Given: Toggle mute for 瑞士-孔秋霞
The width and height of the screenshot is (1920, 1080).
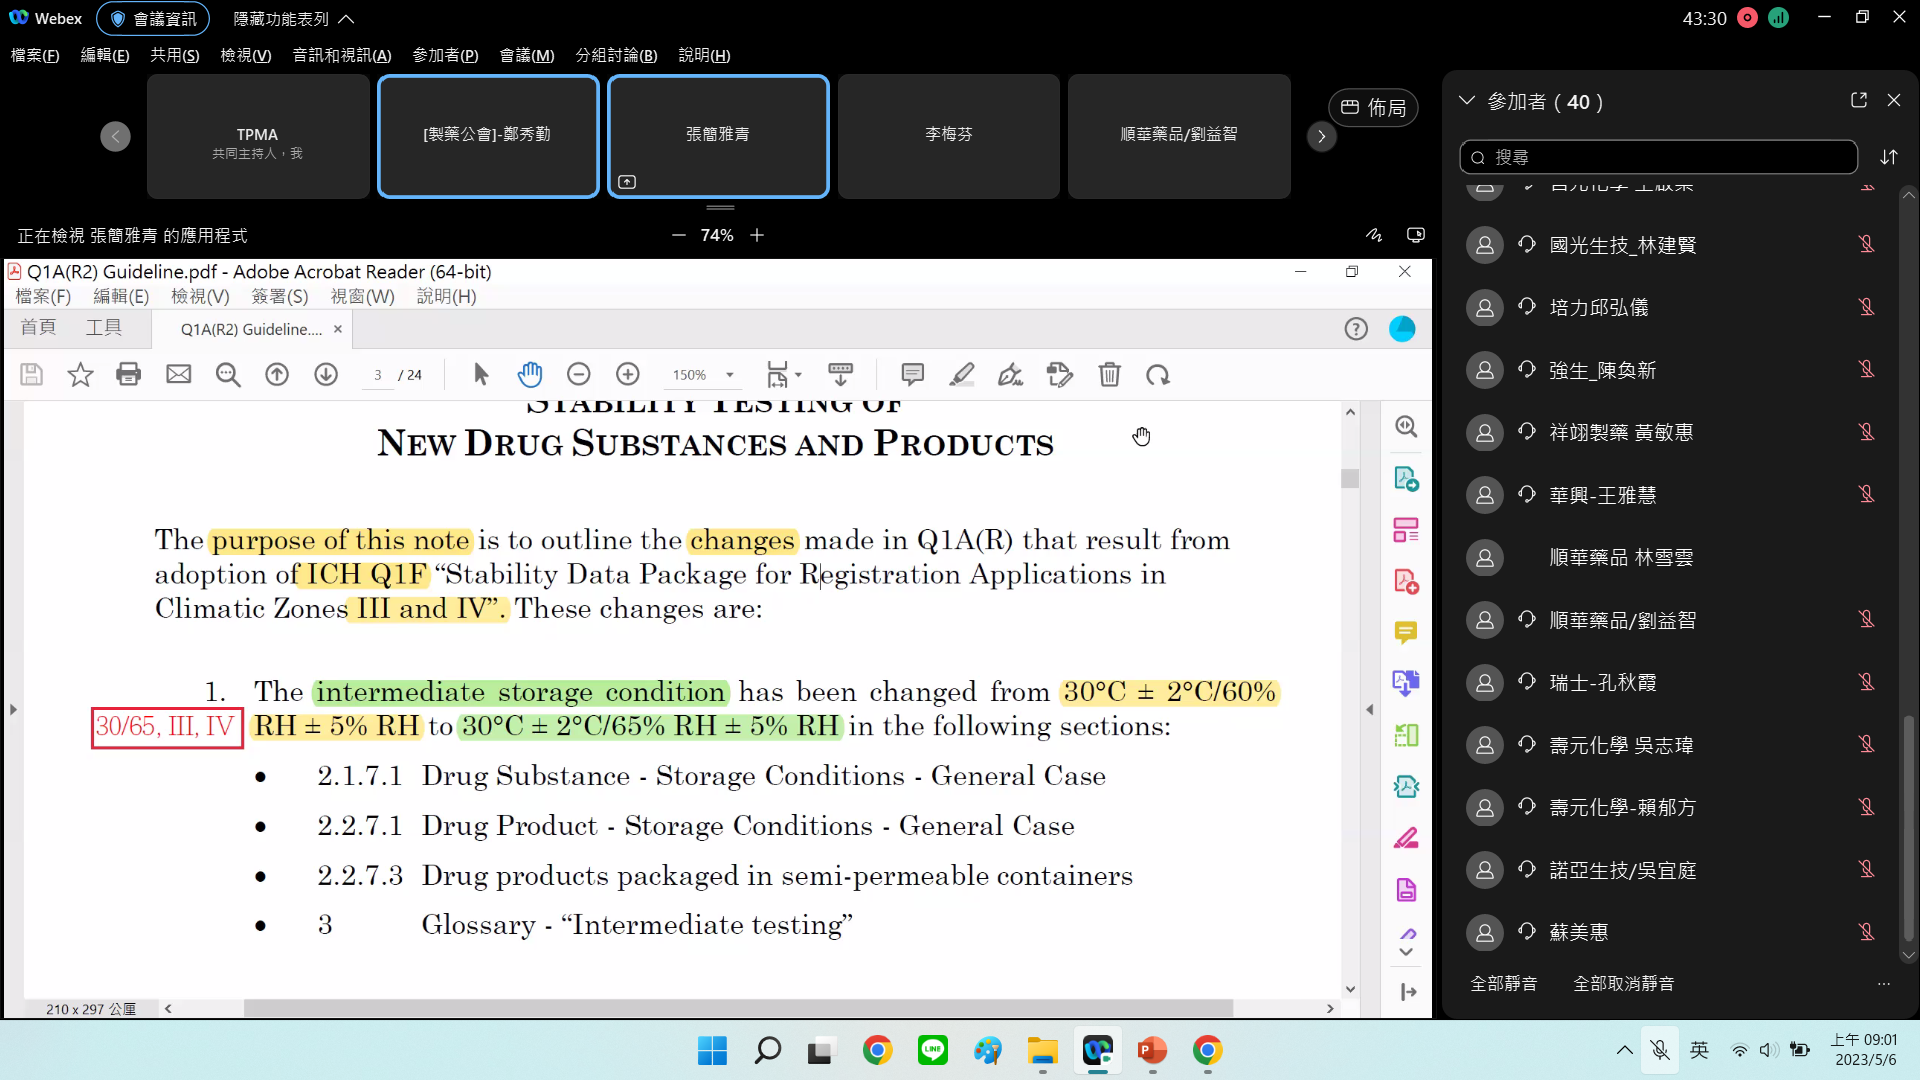Looking at the screenshot, I should pyautogui.click(x=1866, y=682).
